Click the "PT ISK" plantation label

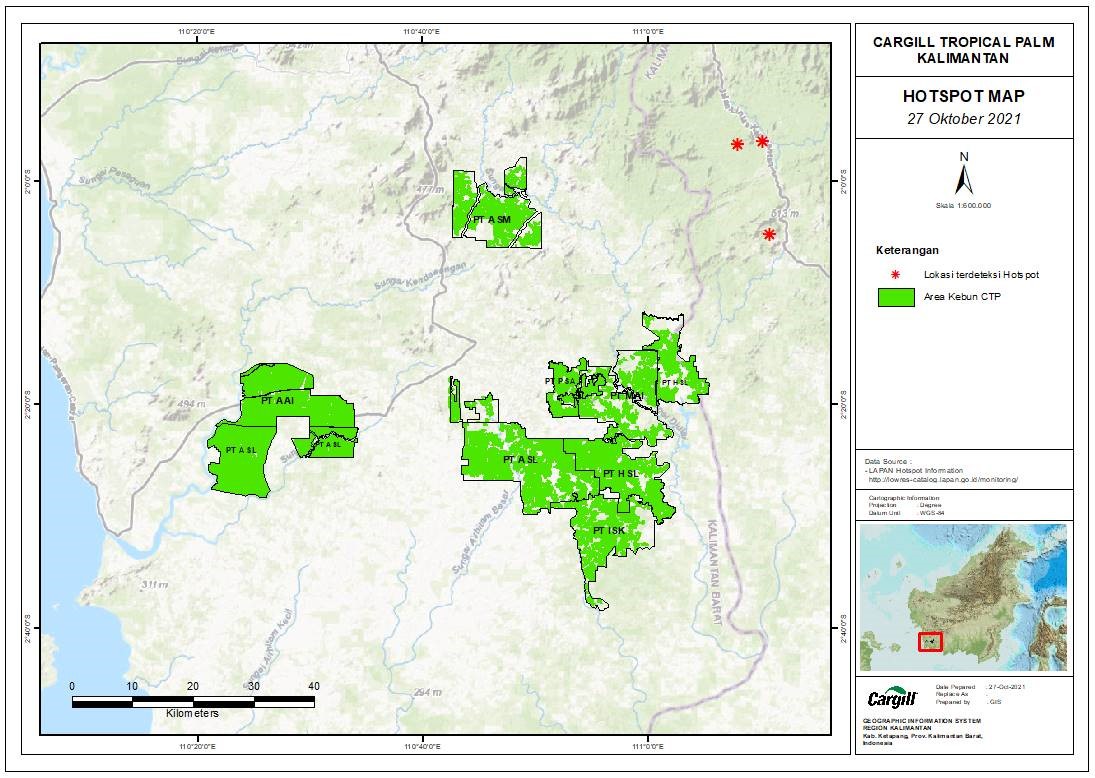609,531
